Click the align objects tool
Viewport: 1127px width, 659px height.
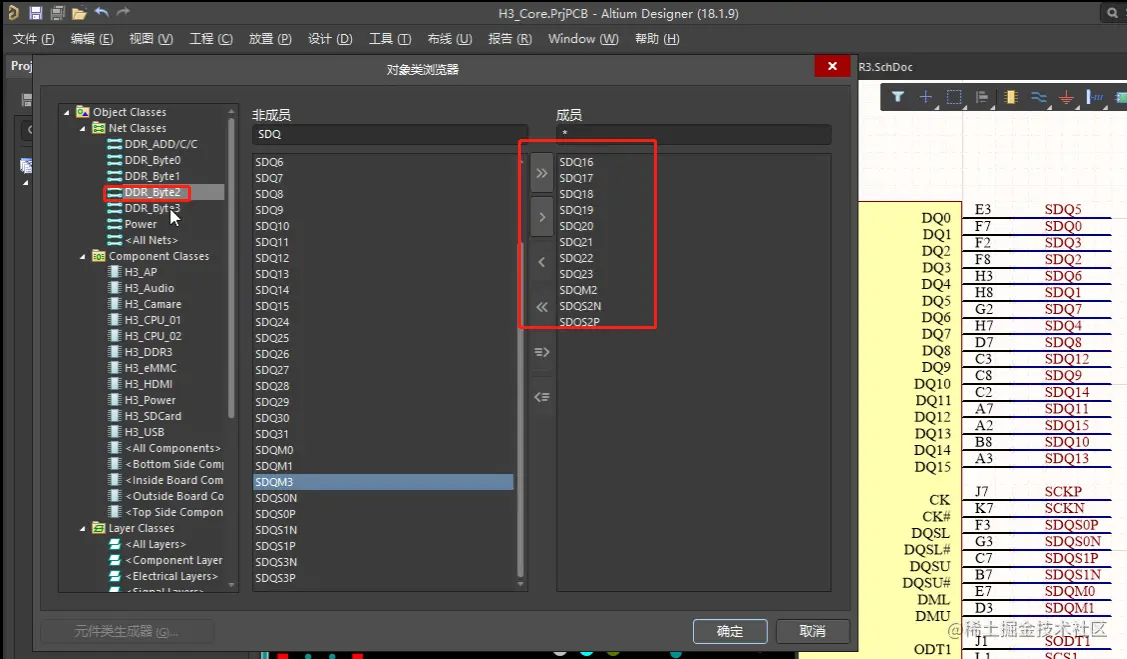[x=982, y=97]
